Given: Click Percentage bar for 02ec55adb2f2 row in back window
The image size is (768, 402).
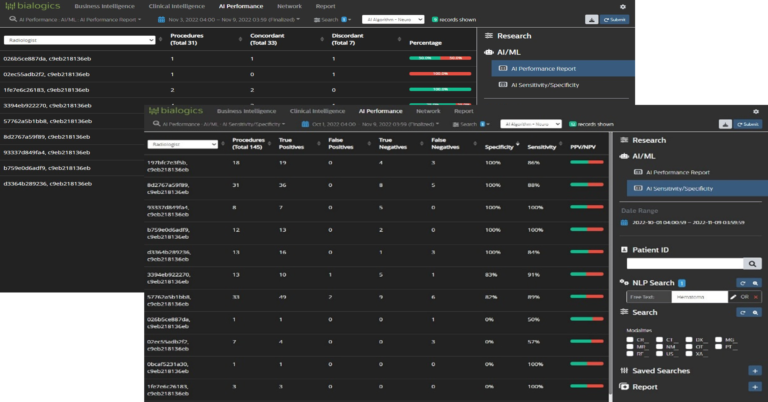Looking at the screenshot, I should pos(440,74).
